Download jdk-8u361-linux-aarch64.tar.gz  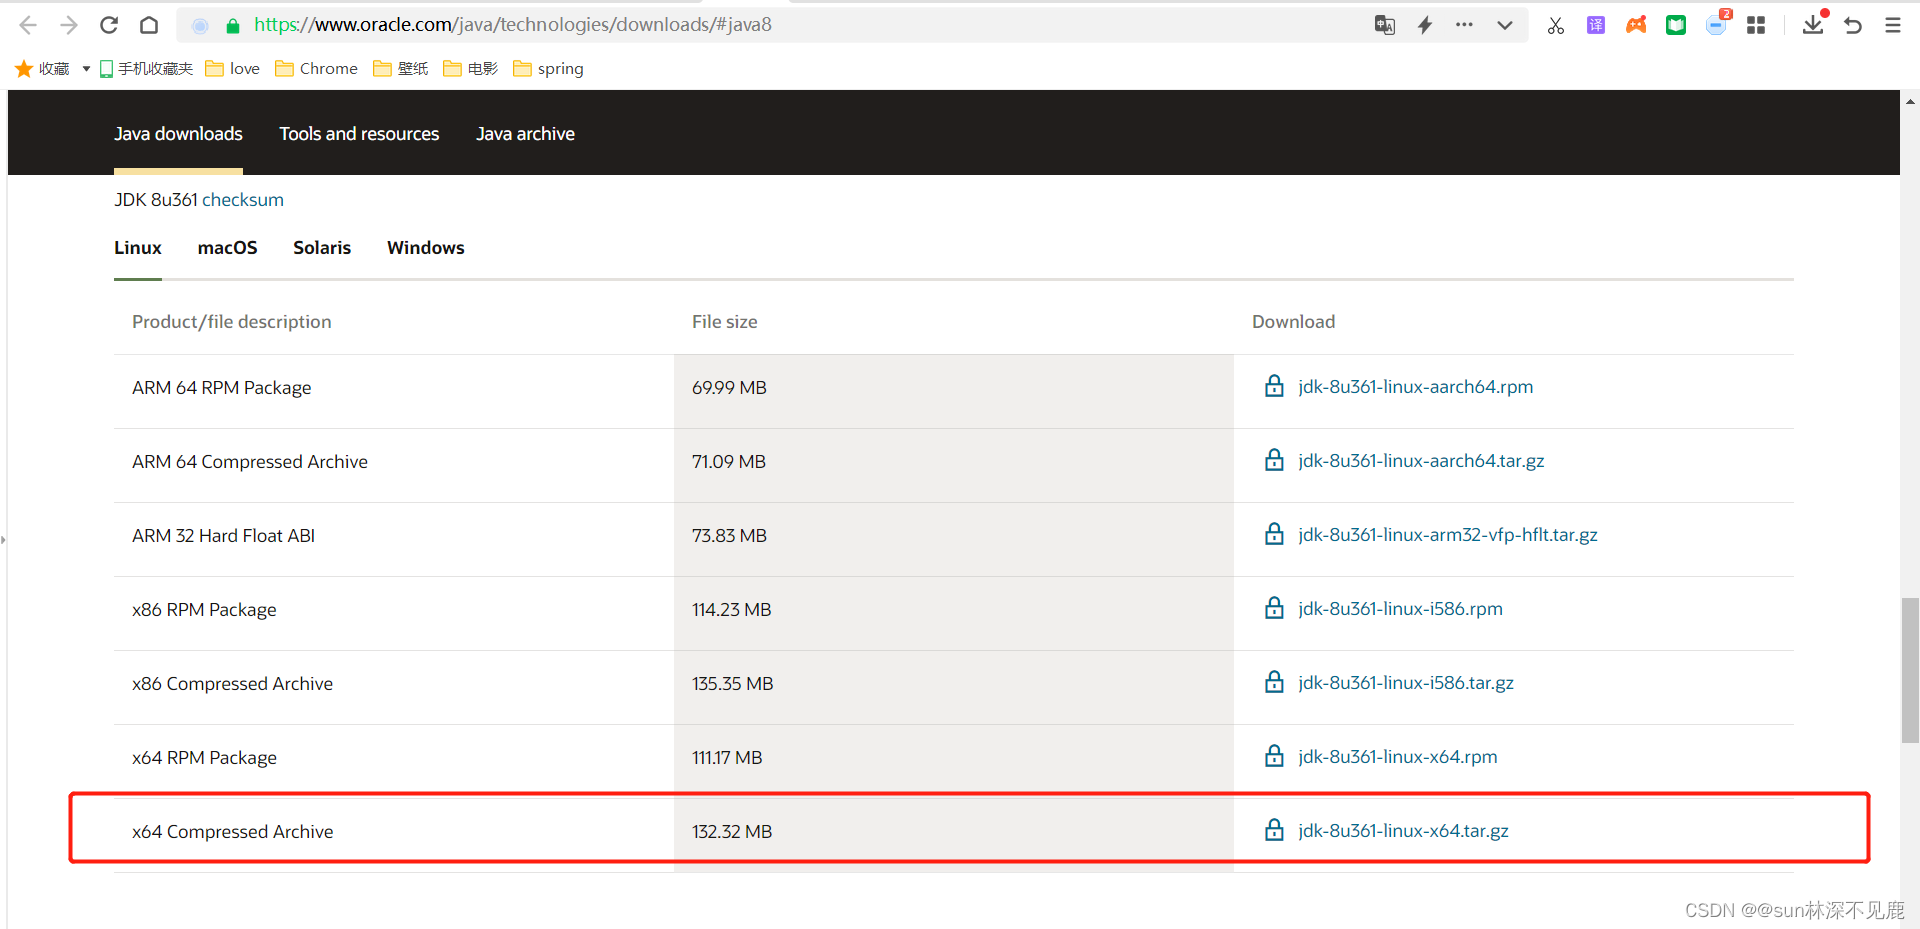click(x=1421, y=461)
